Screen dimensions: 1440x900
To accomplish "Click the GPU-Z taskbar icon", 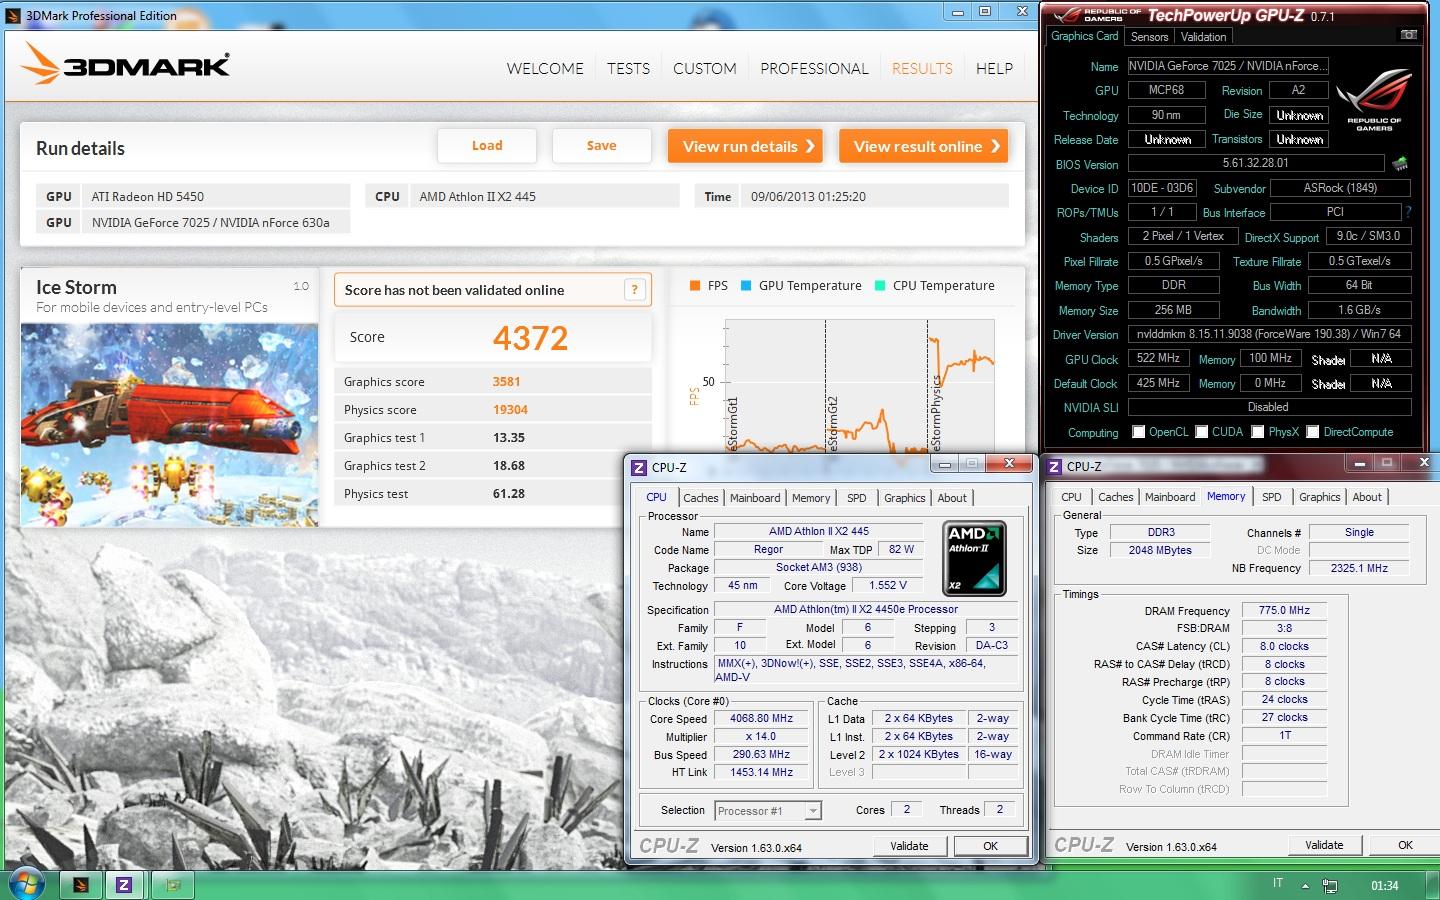I will pyautogui.click(x=173, y=885).
